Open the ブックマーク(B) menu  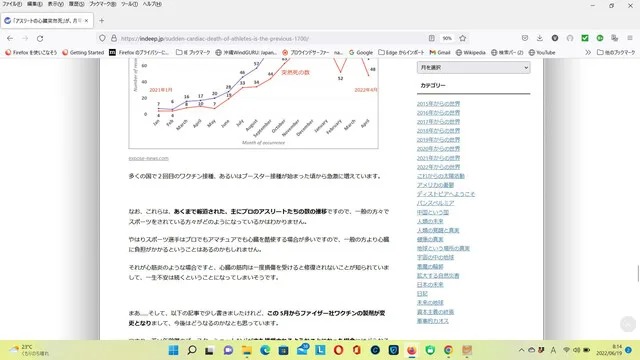102,4
